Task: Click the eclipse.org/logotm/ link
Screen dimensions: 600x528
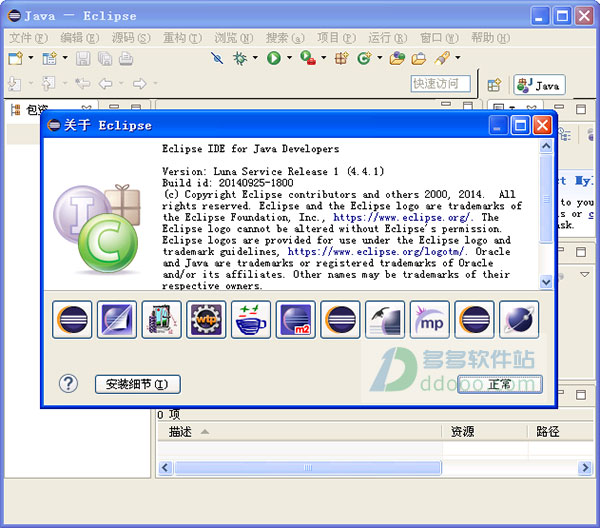Action: pyautogui.click(x=376, y=252)
